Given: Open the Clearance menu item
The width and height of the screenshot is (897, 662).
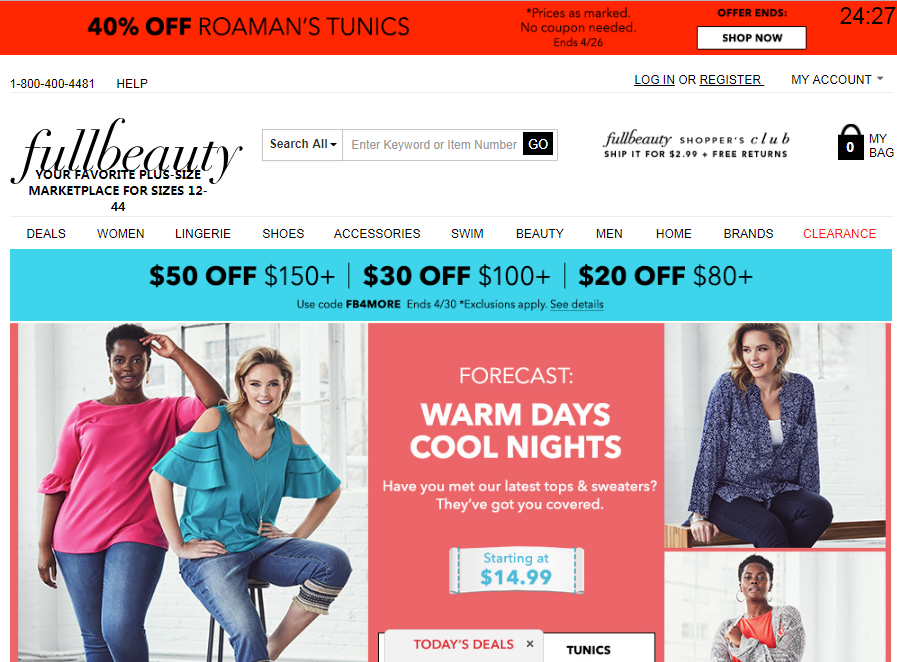Looking at the screenshot, I should click(839, 233).
